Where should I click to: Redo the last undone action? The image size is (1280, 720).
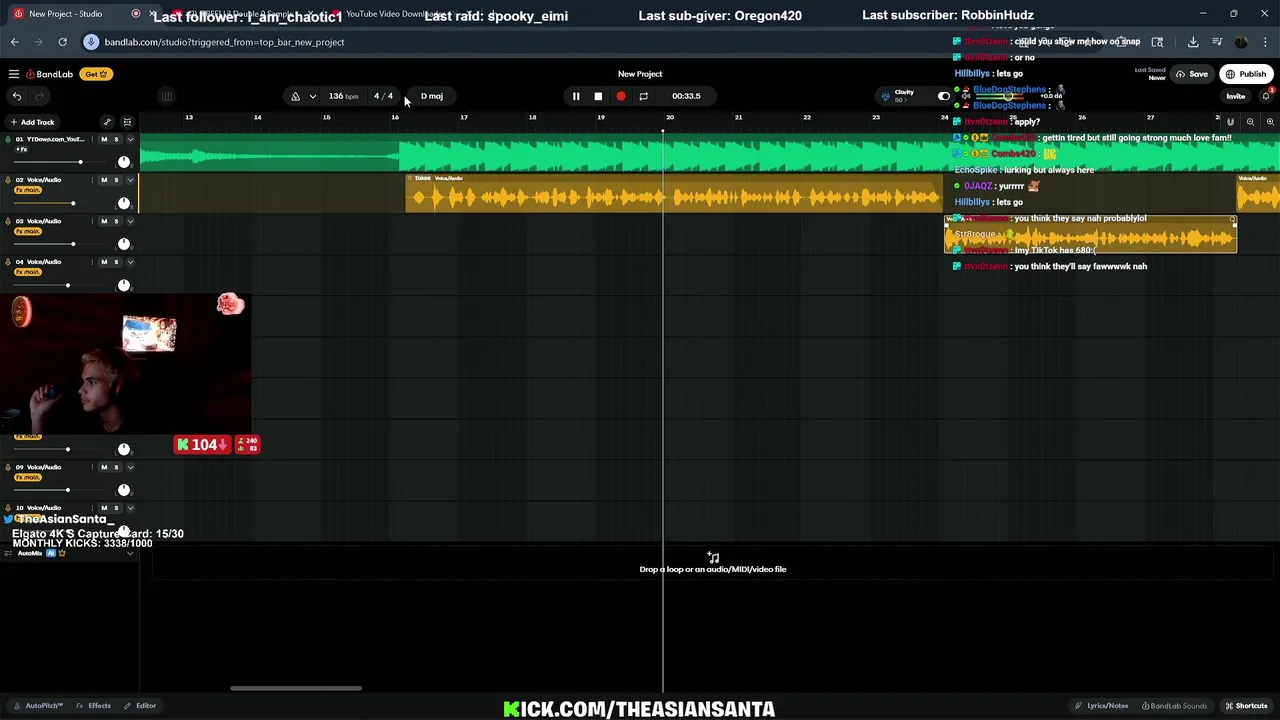[x=40, y=96]
